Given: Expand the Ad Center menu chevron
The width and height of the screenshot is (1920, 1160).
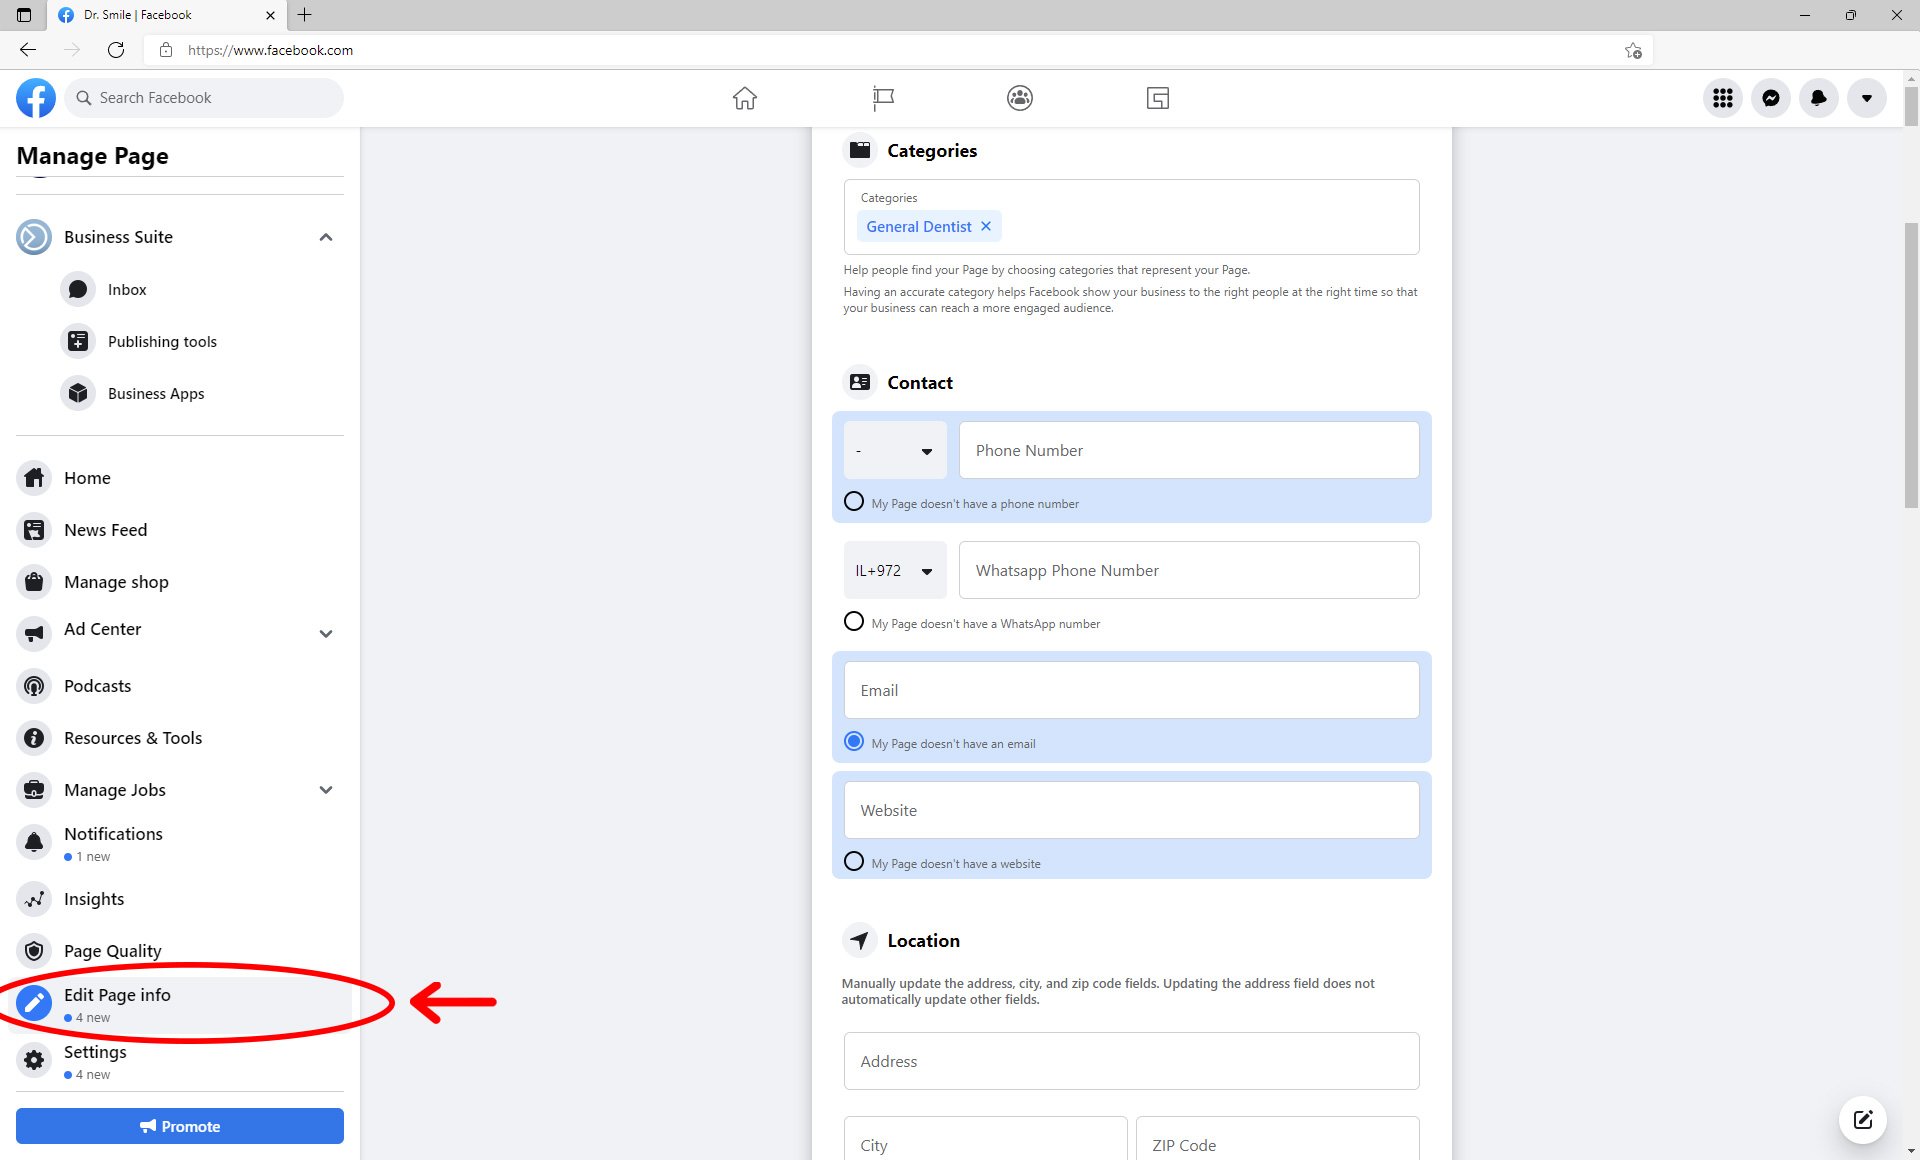Looking at the screenshot, I should [x=326, y=634].
